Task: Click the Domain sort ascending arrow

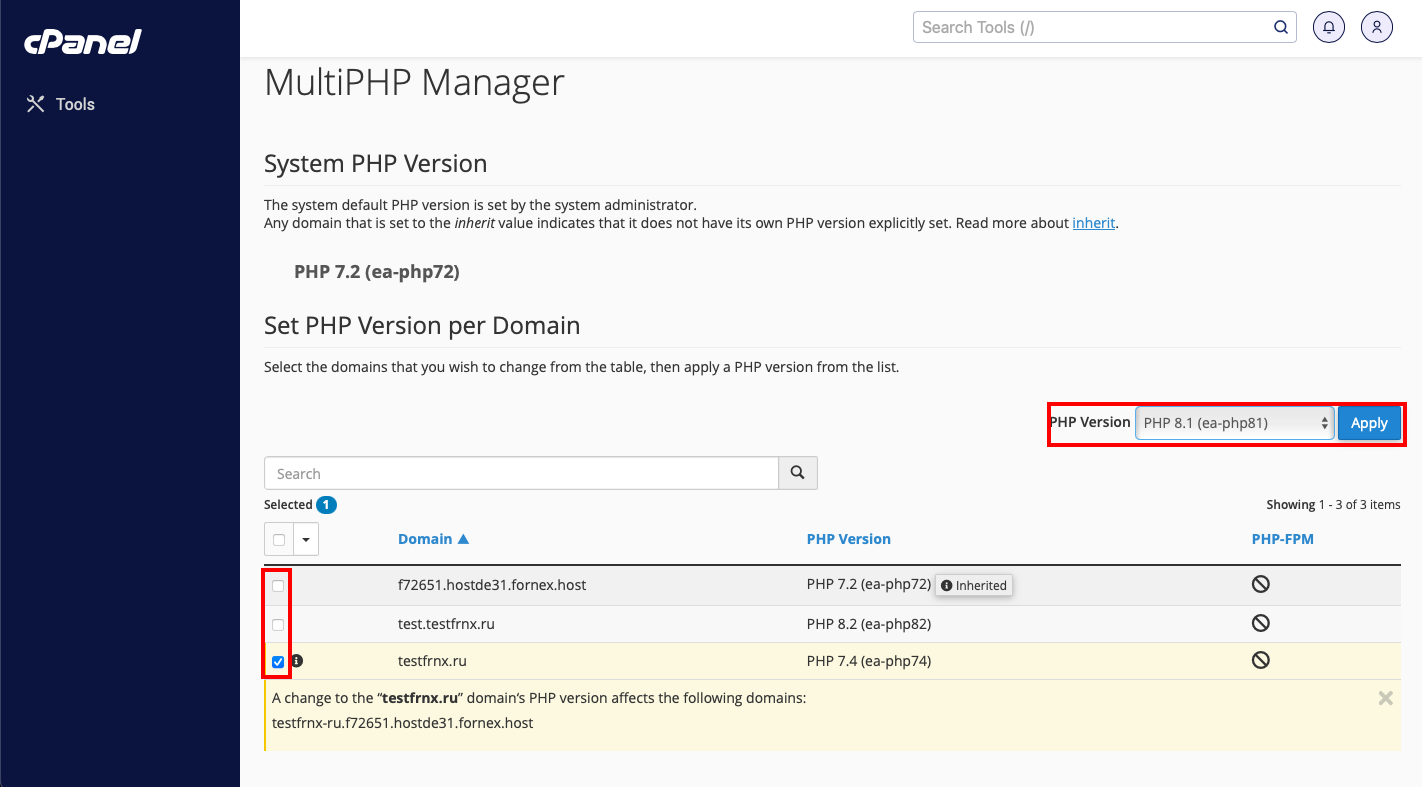Action: point(463,539)
